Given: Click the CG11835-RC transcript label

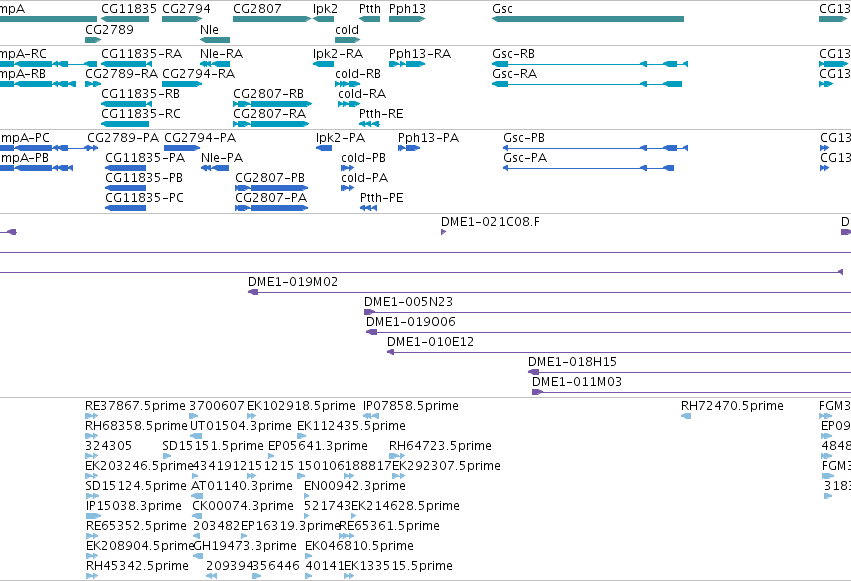Looking at the screenshot, I should [x=141, y=114].
